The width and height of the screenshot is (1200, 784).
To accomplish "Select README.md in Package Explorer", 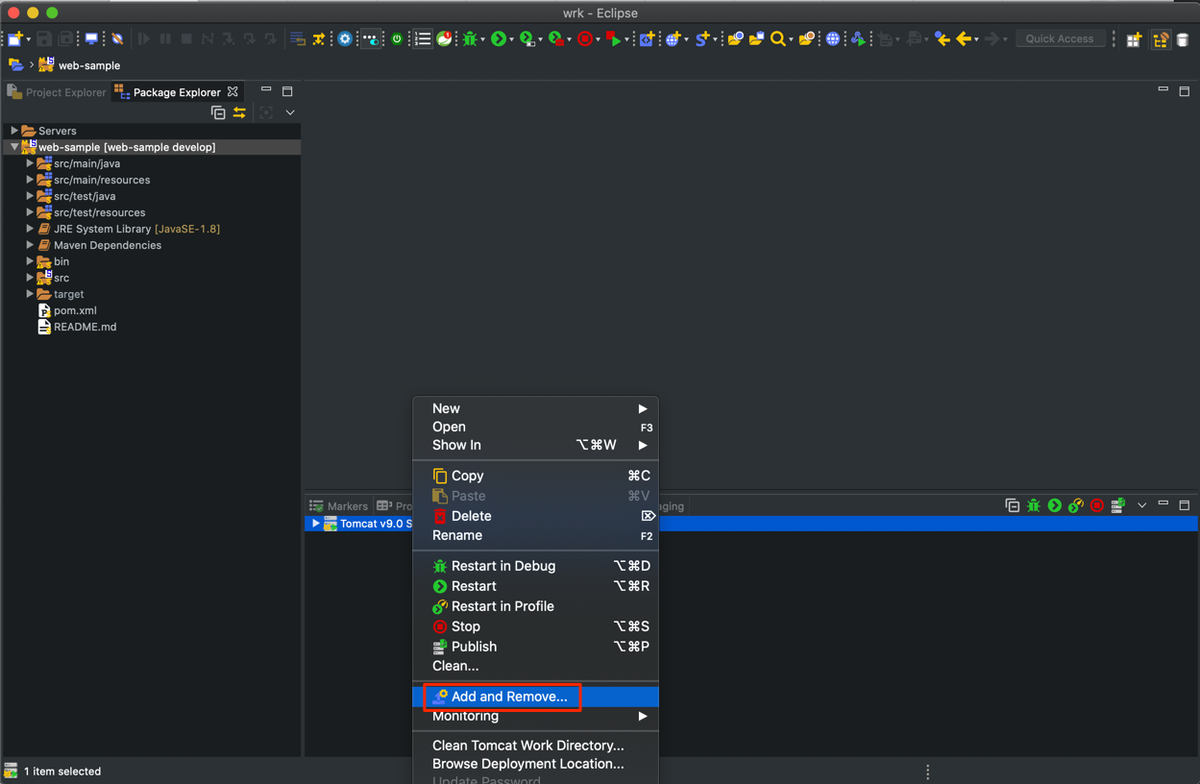I will pos(85,327).
